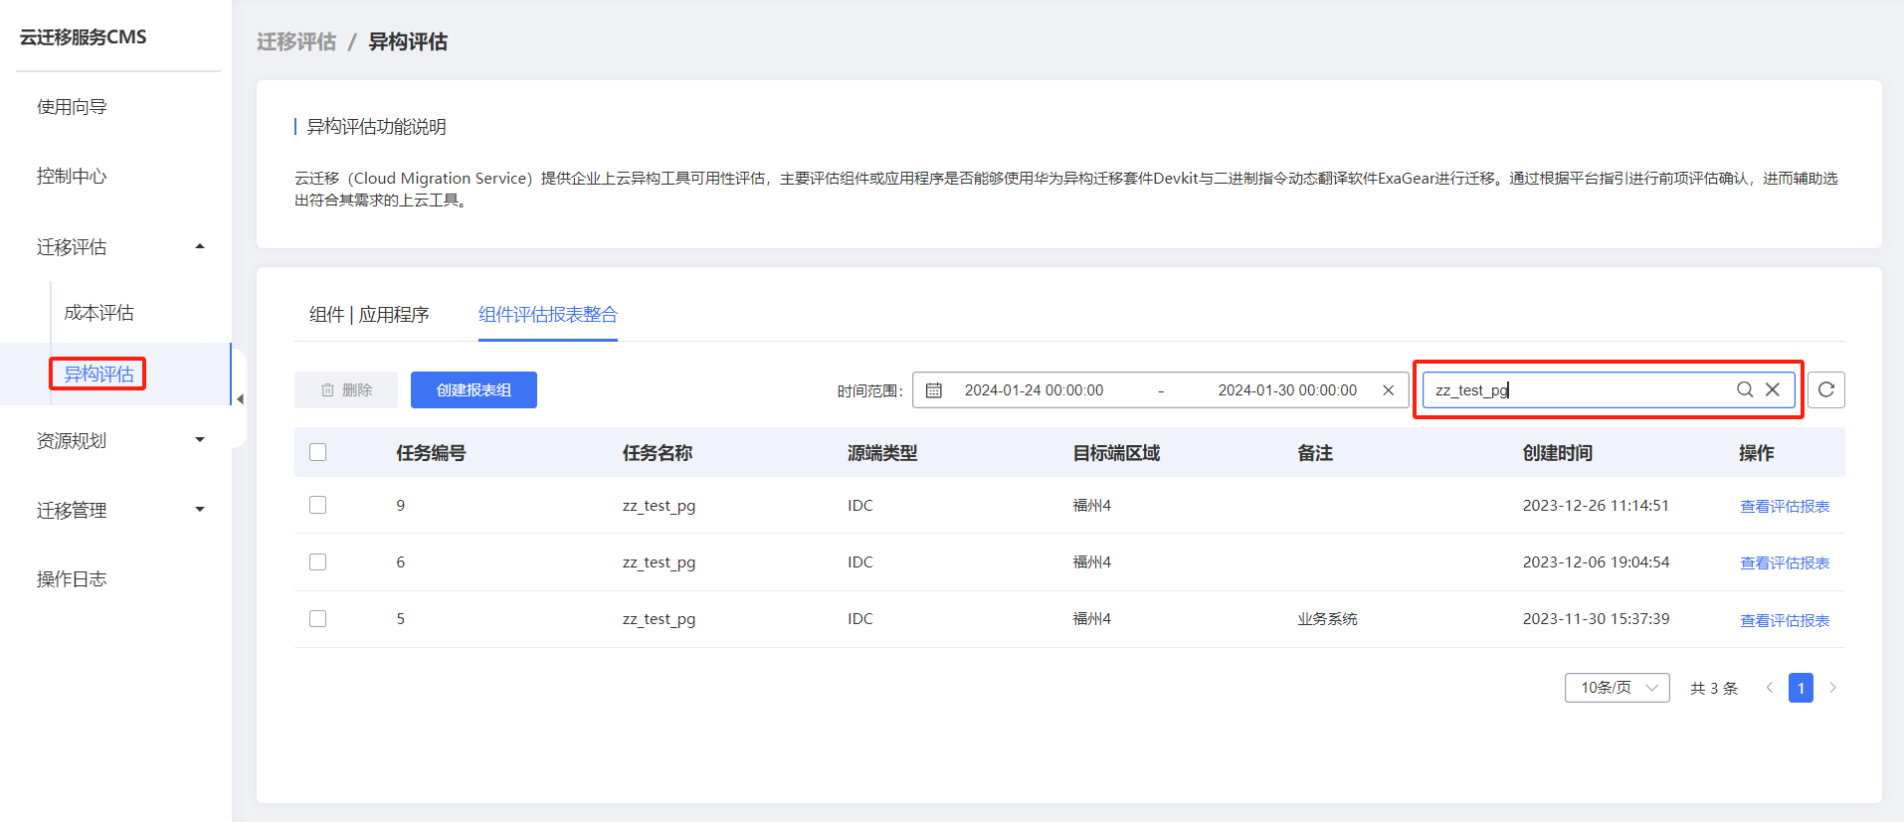Viewport: 1904px width, 822px height.
Task: Click the 删除 button
Action: (x=346, y=390)
